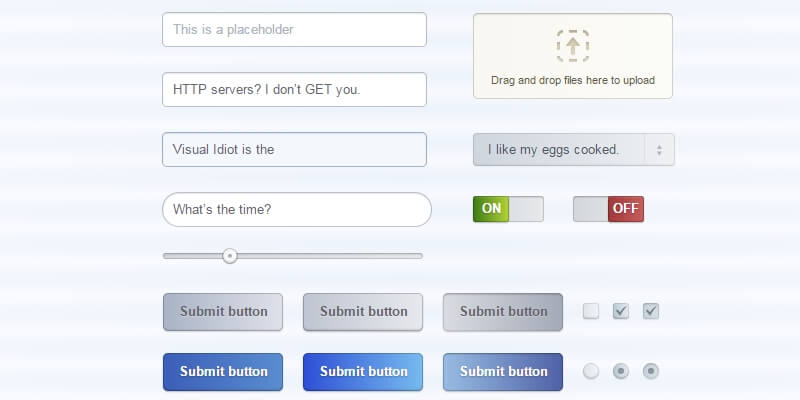Click the first gray Submit button
The height and width of the screenshot is (400, 800).
pyautogui.click(x=223, y=311)
